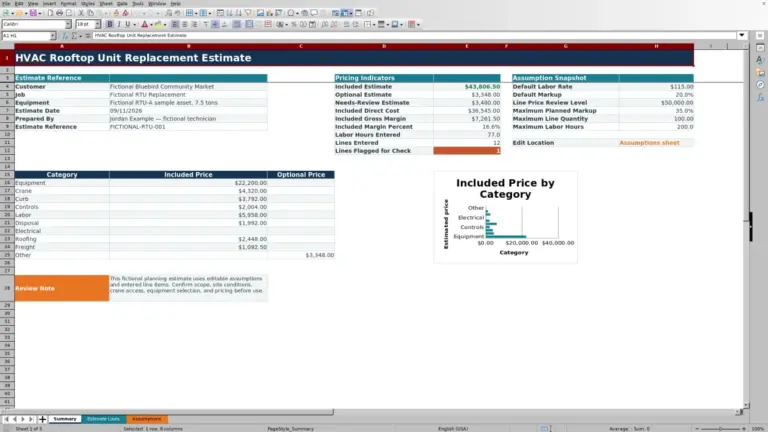Viewport: 768px width, 432px height.
Task: Open the Sheet menu
Action: (106, 3)
